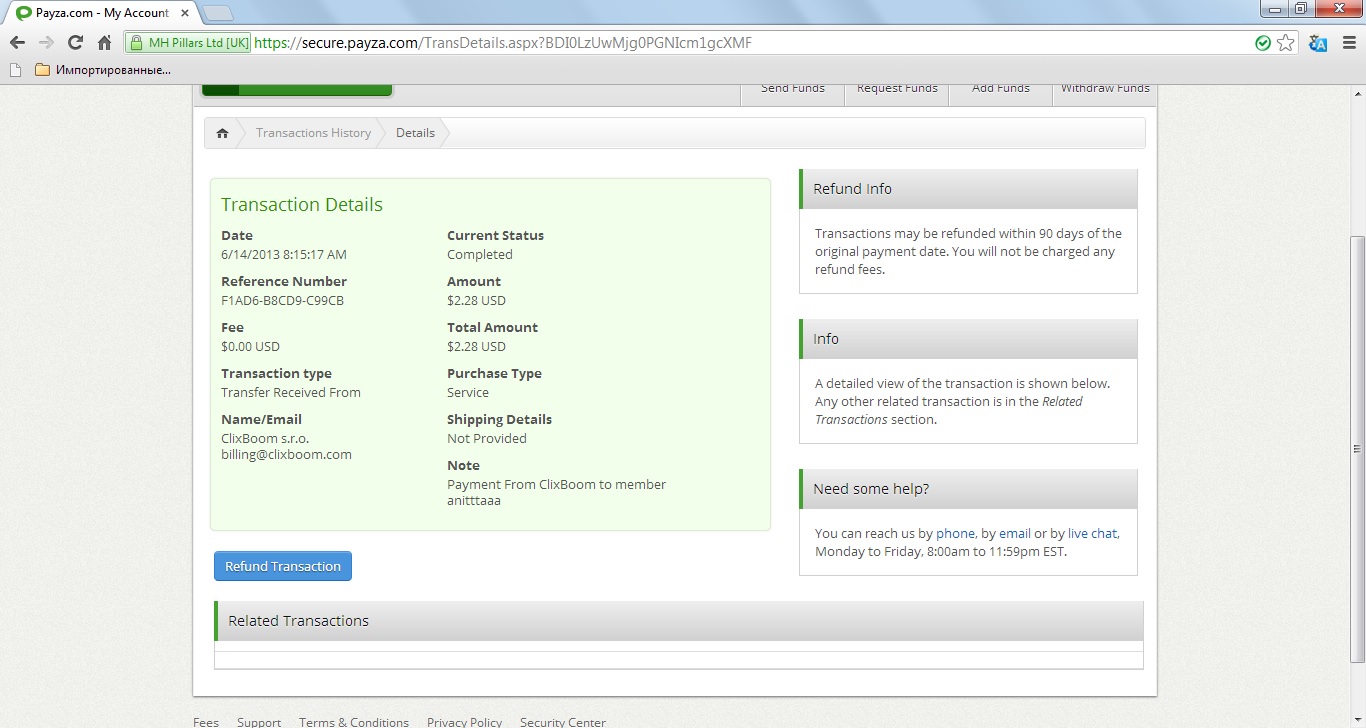Open the Privacy Policy footer link
Screen dimensions: 1366x728
pyautogui.click(x=464, y=721)
